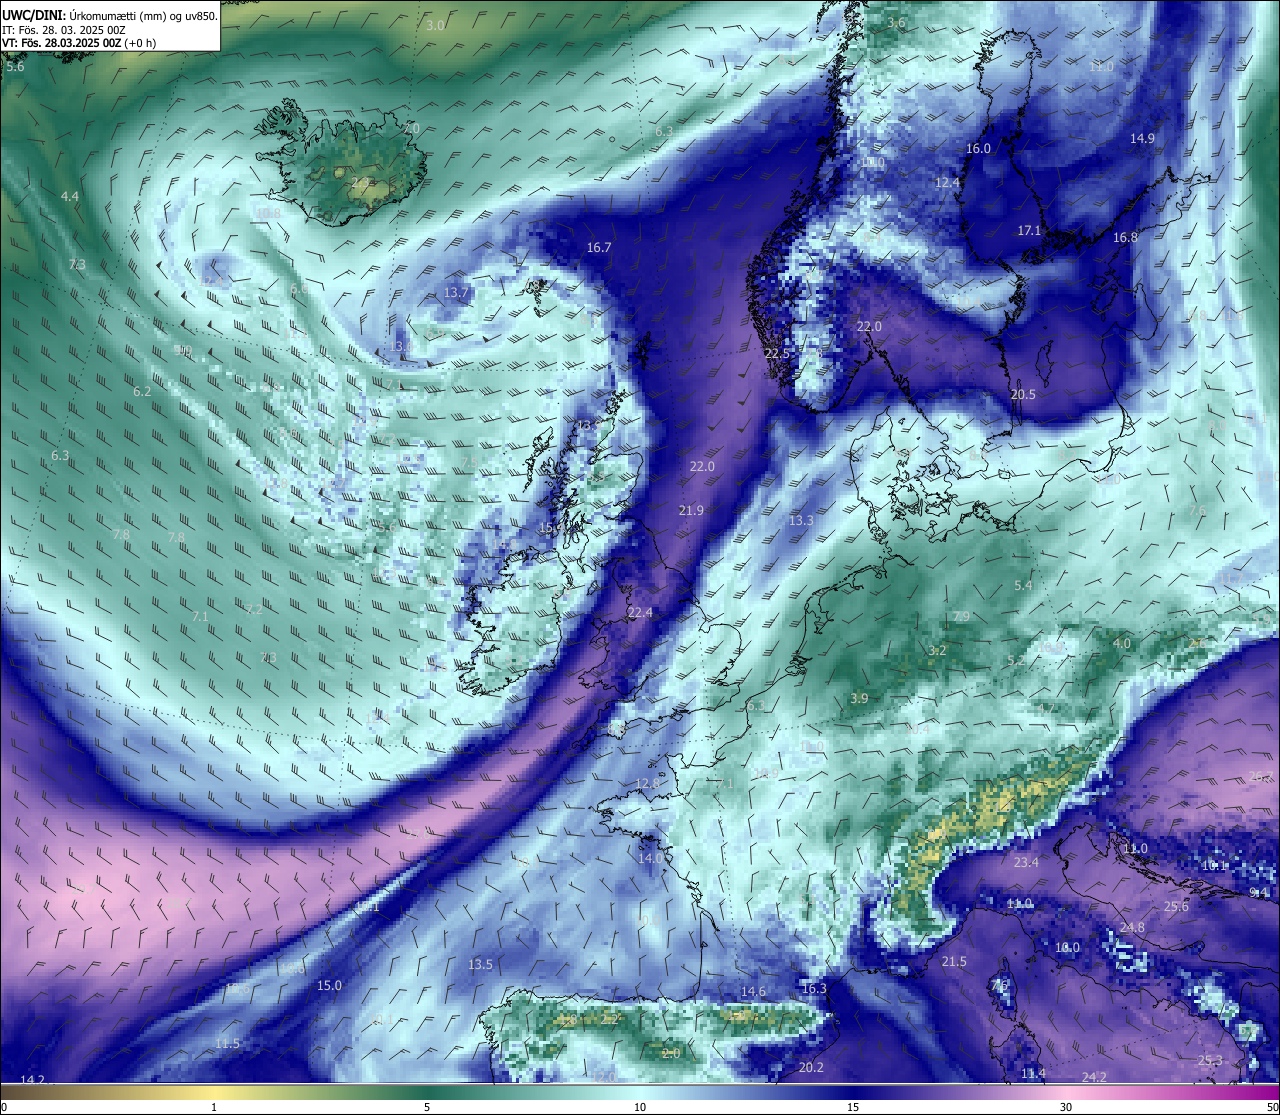Screen dimensions: 1280x1115
Task: Select the 3.0 value at the top
Action: tap(435, 25)
